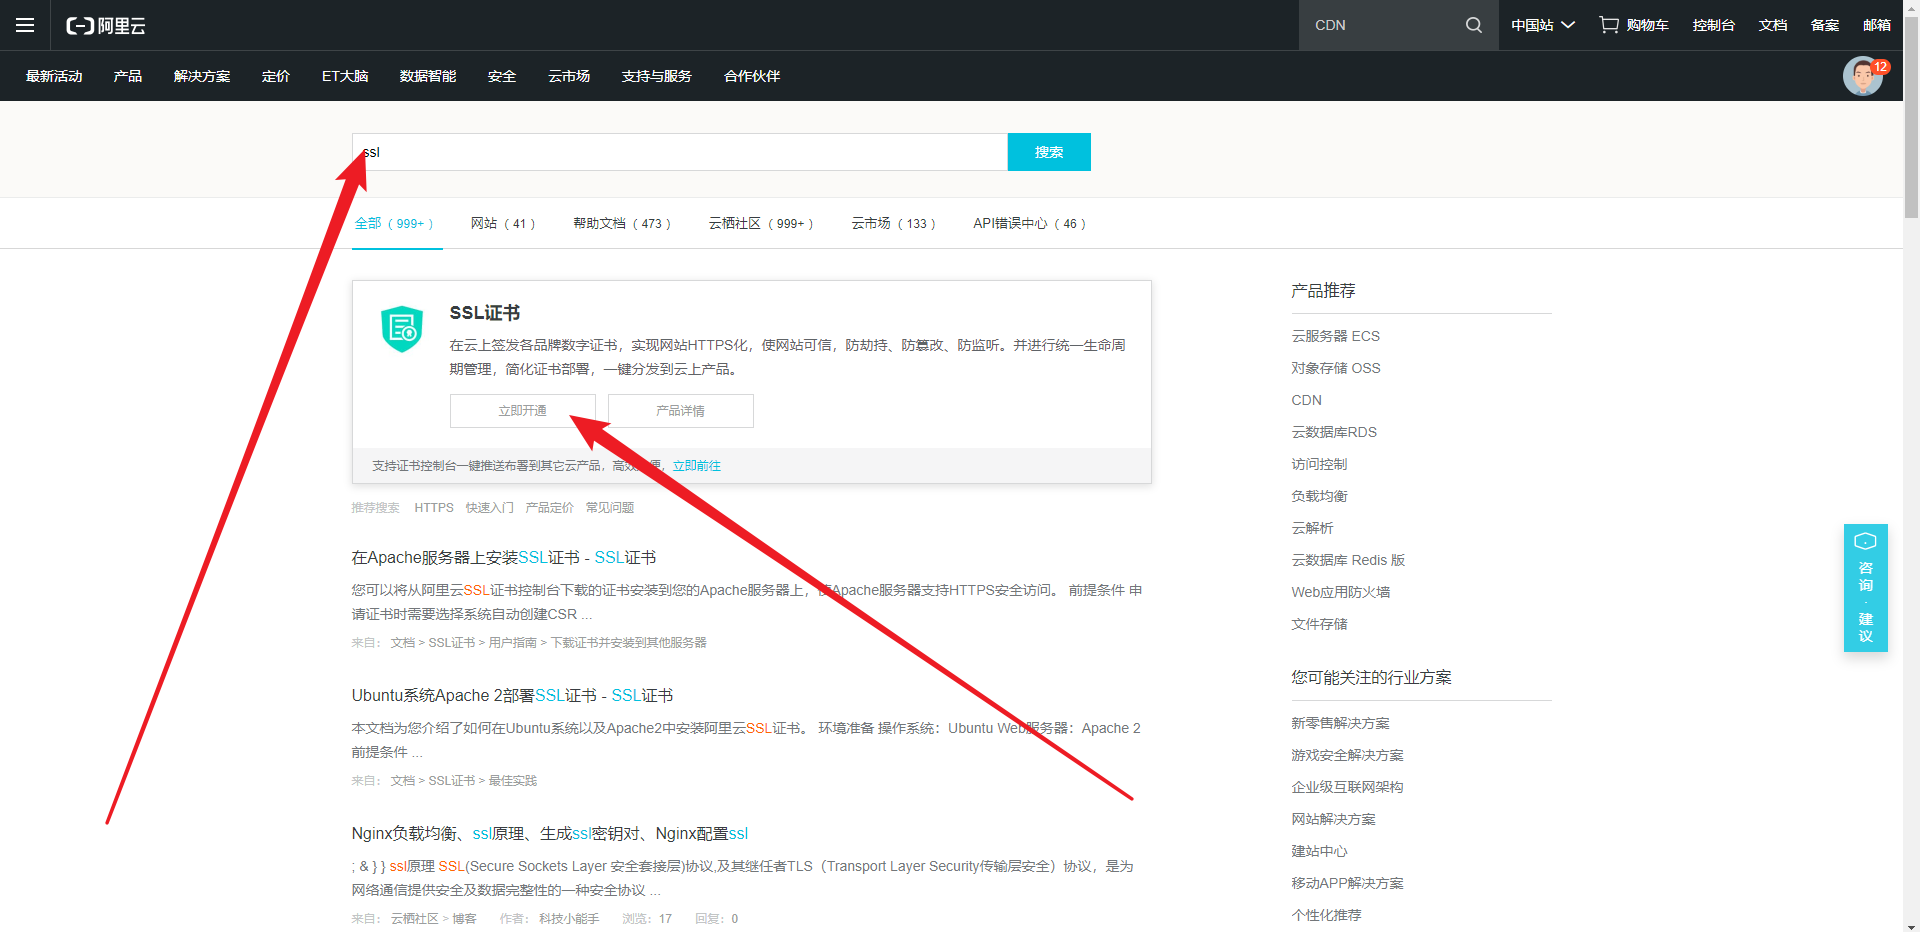Open 合作伙伴 navigation menu
Viewport: 1920px width, 932px height.
752,76
